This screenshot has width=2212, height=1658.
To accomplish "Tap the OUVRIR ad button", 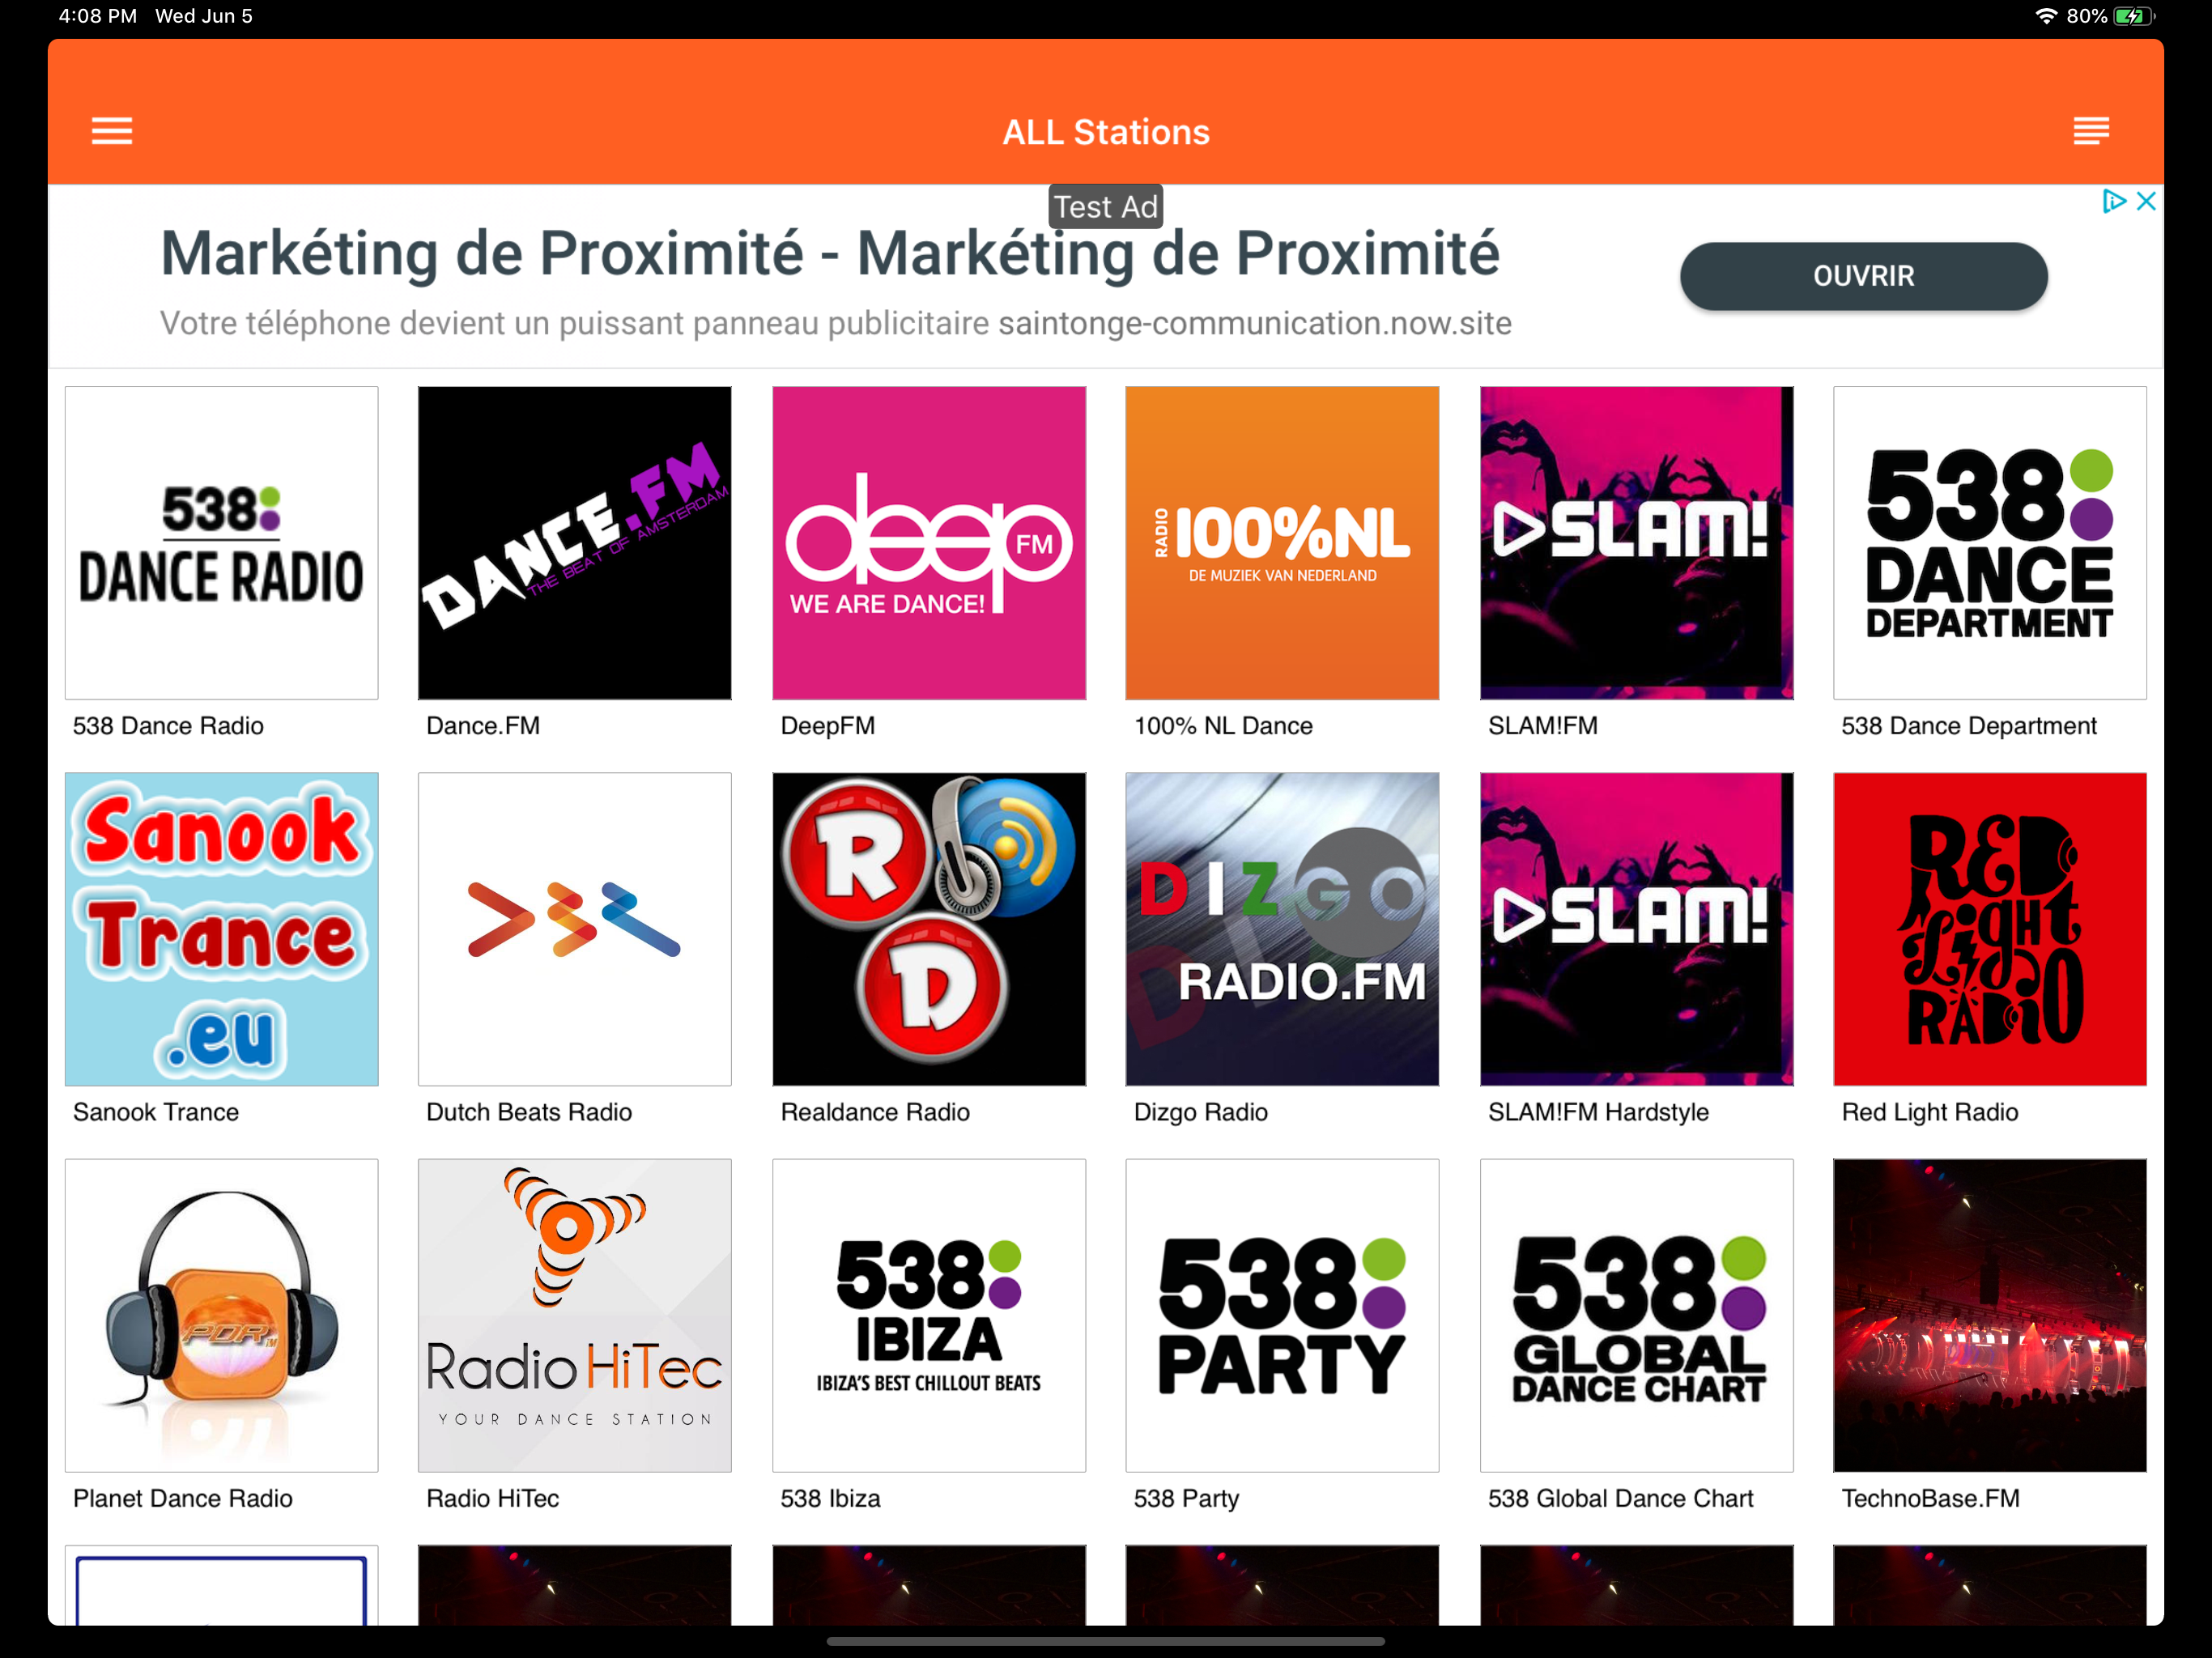I will pos(1863,276).
